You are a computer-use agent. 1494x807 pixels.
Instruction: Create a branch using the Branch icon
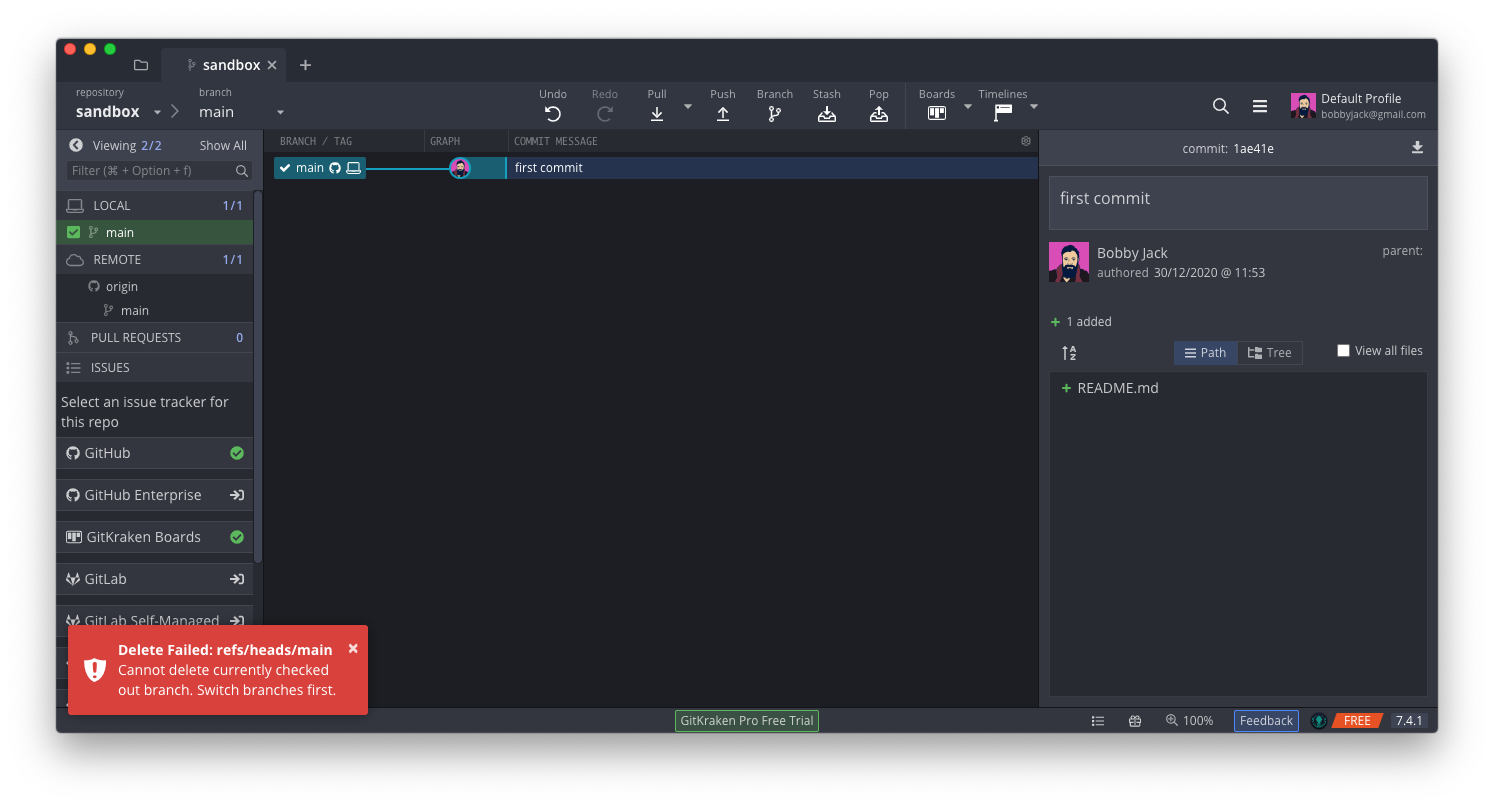774,113
